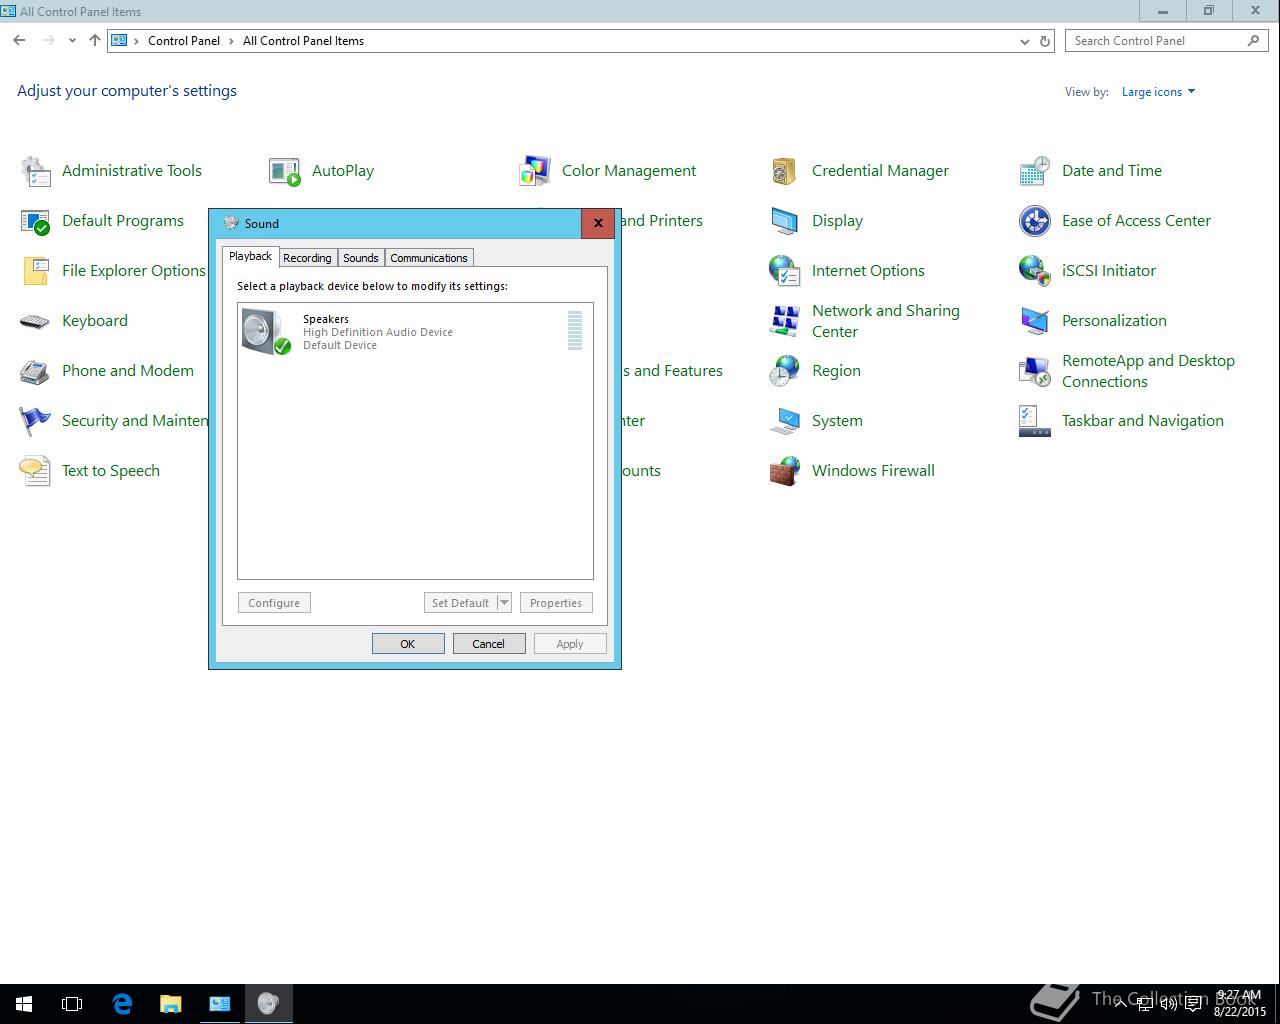Select the Speakers device icon in Sound dialog

[266, 331]
